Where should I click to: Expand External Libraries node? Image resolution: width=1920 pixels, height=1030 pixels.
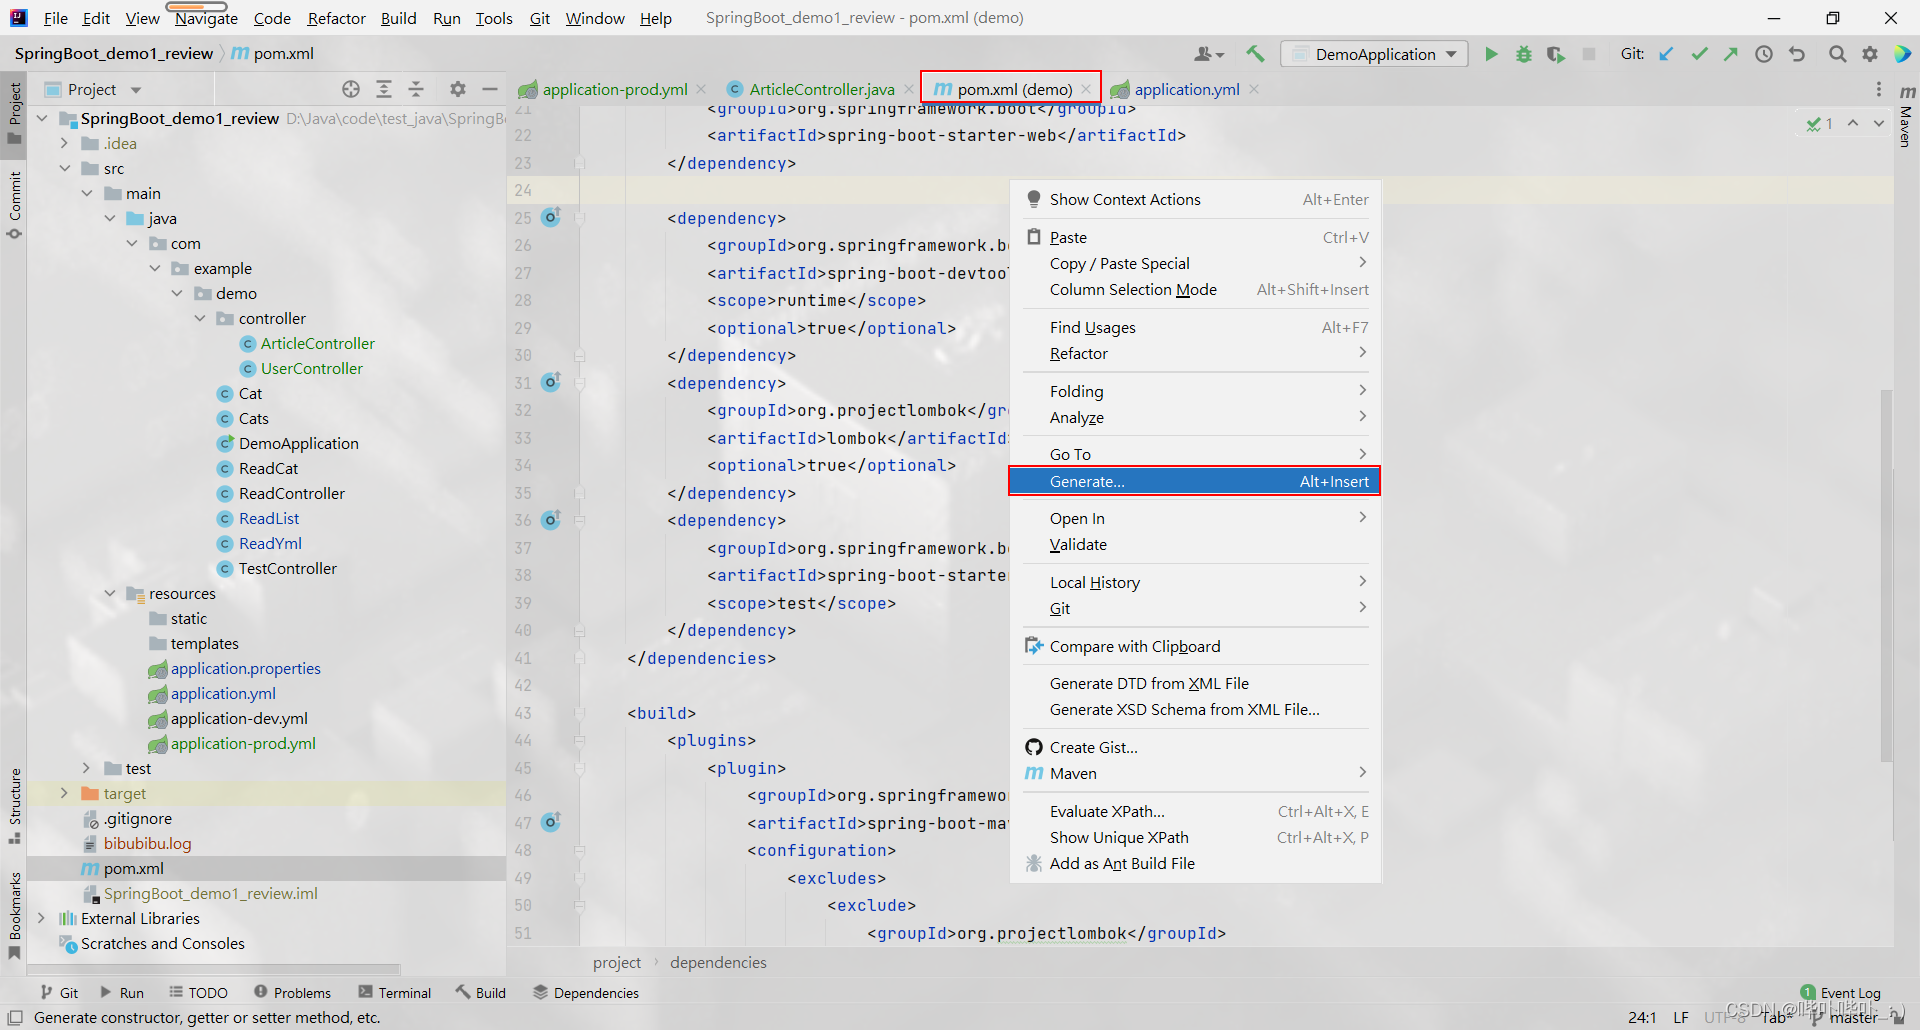tap(41, 918)
